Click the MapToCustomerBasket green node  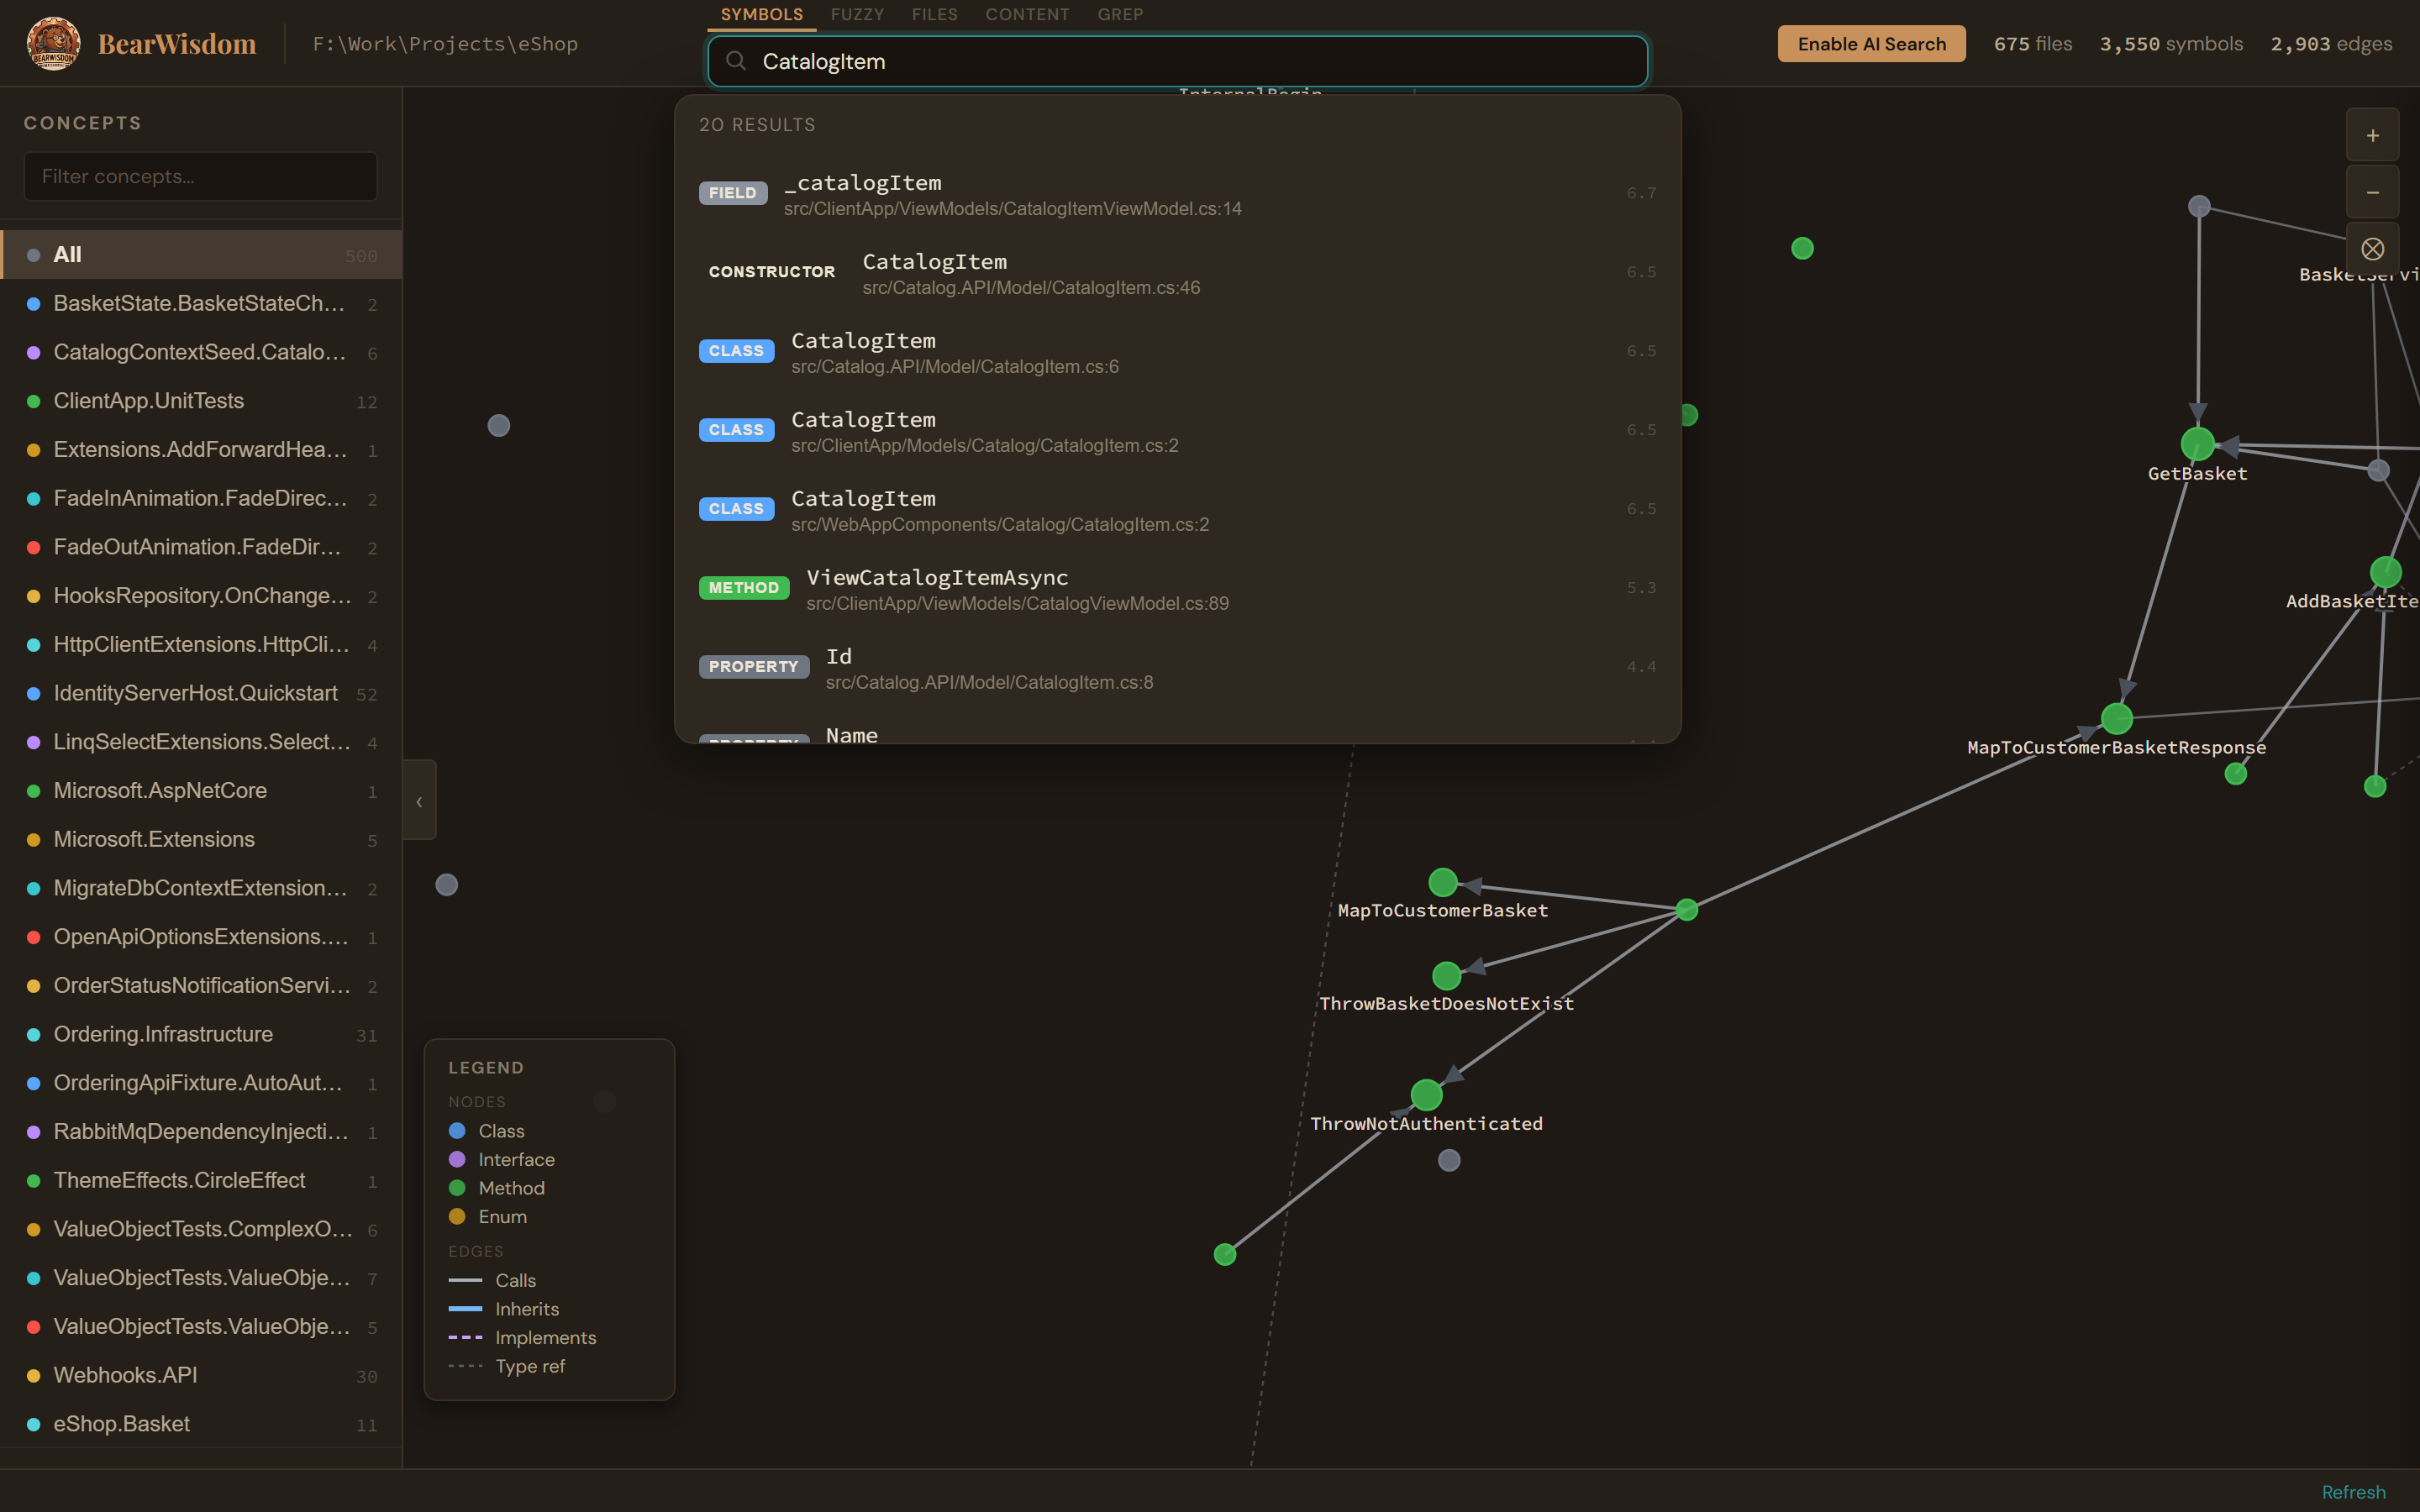pos(1442,882)
